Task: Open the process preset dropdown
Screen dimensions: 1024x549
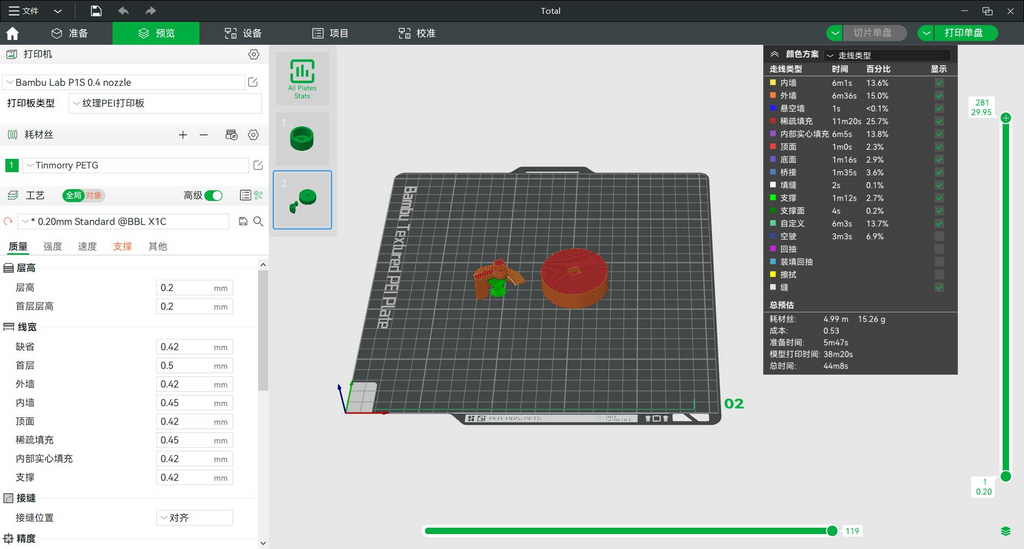Action: pyautogui.click(x=123, y=221)
